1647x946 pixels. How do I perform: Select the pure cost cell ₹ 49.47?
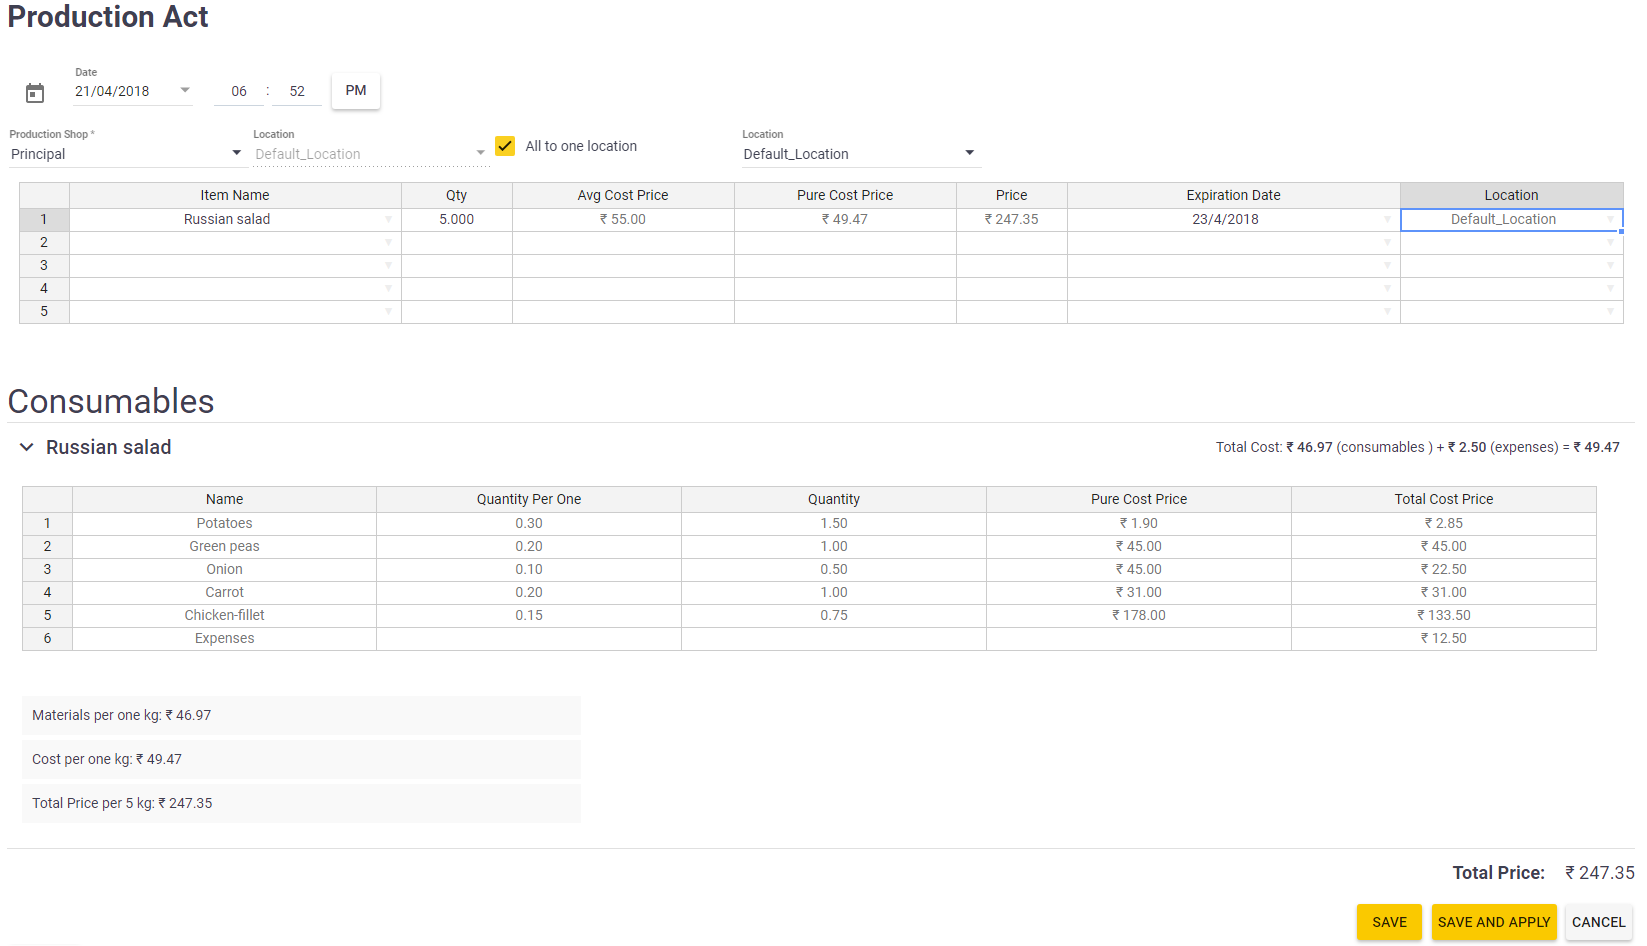point(845,219)
